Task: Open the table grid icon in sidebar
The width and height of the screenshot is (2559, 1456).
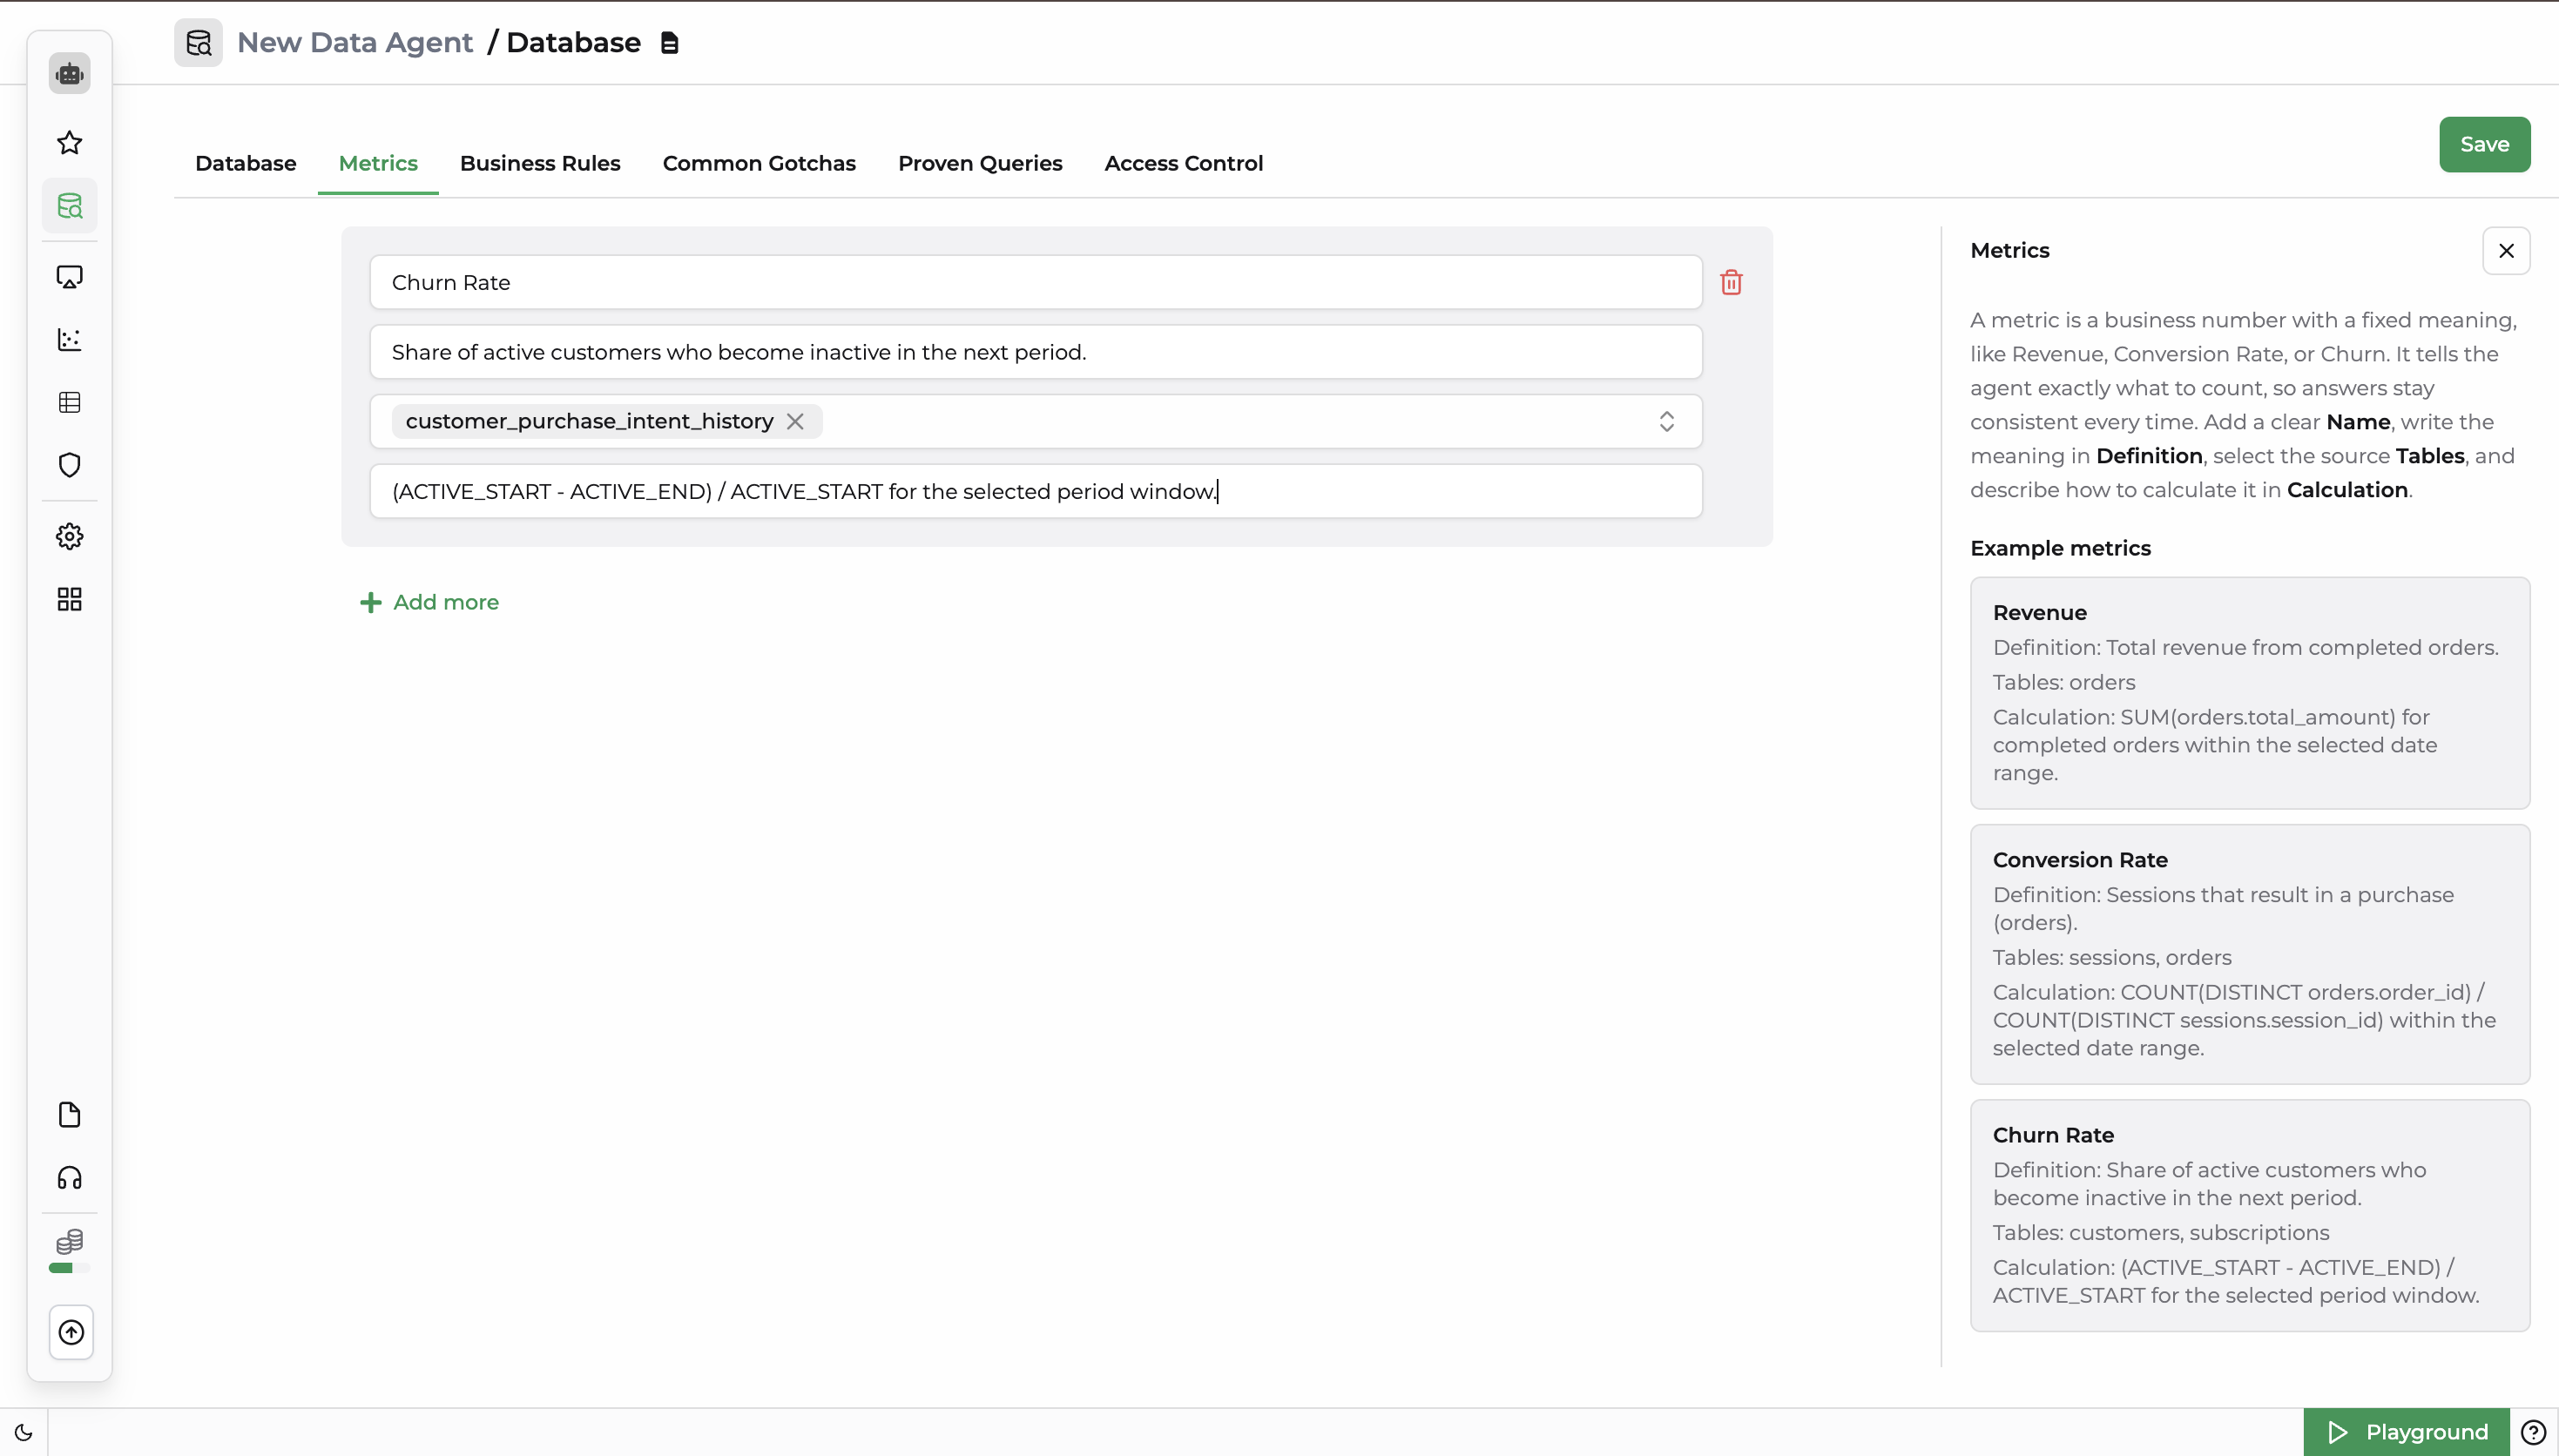Action: [70, 403]
